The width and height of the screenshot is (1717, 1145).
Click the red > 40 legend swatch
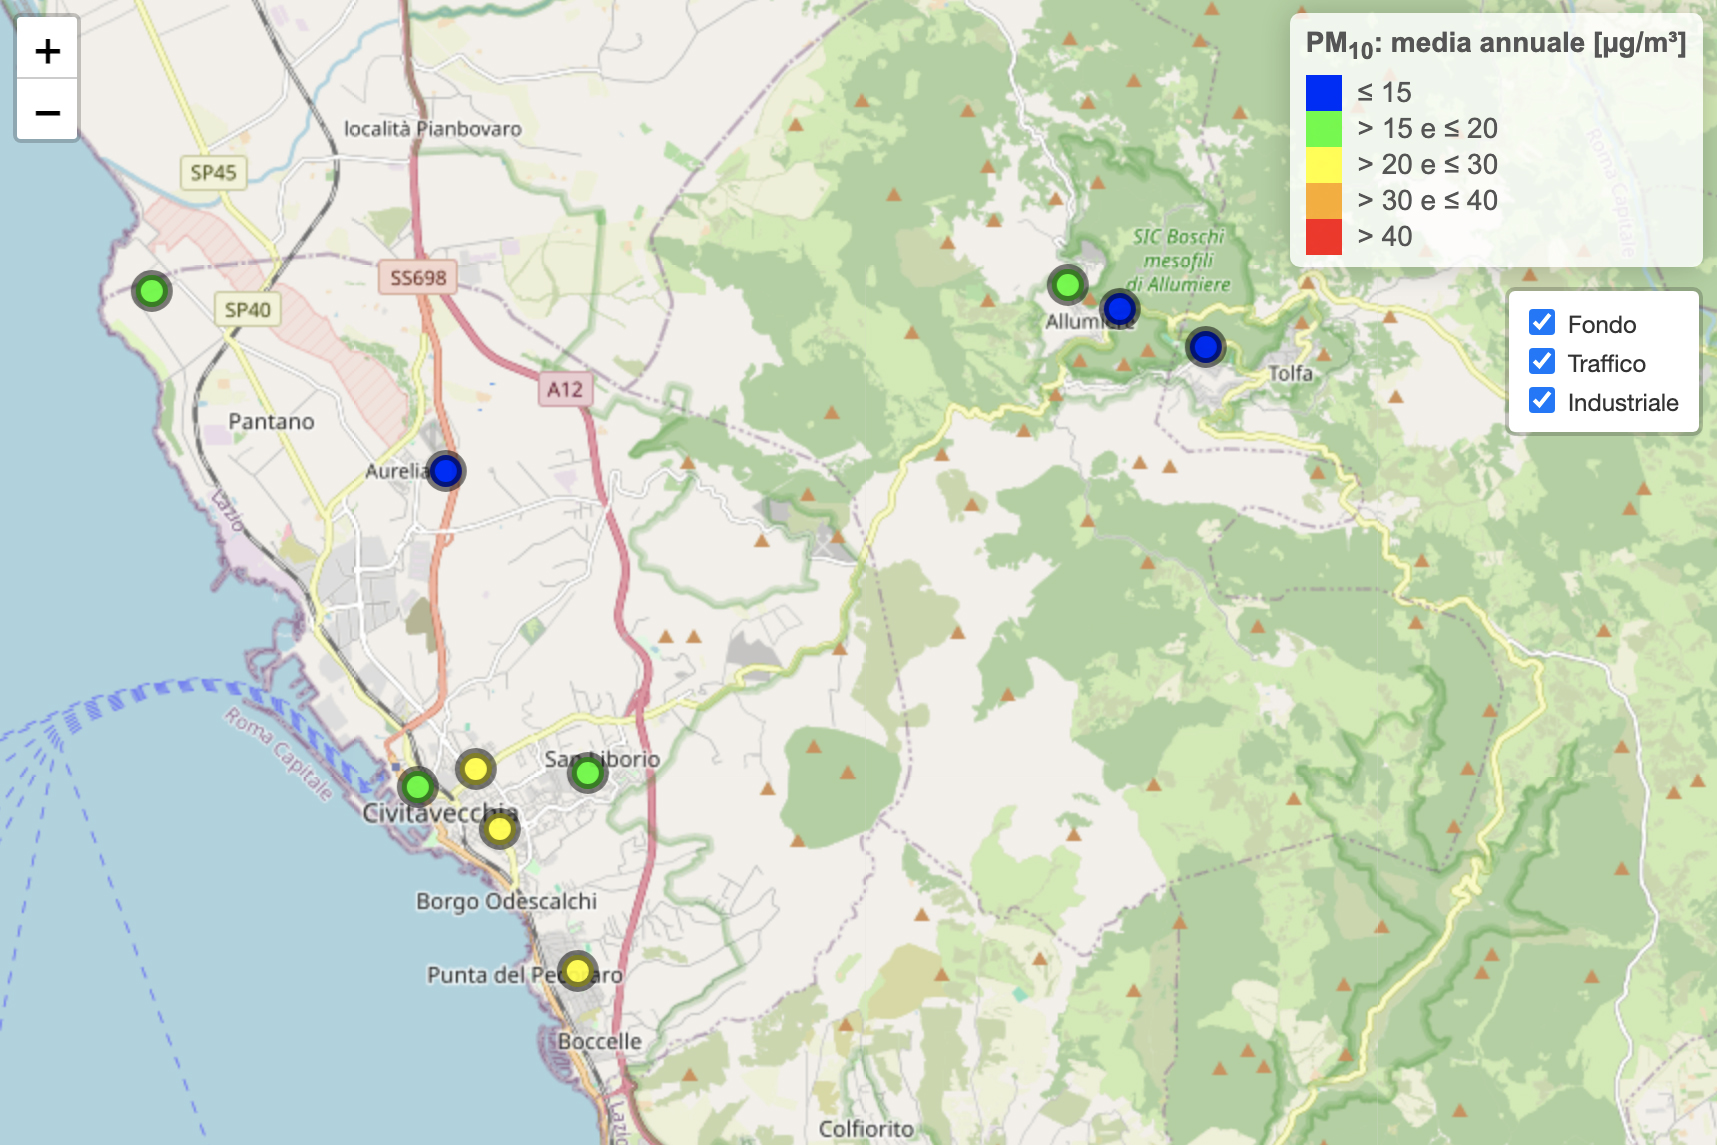(1323, 237)
